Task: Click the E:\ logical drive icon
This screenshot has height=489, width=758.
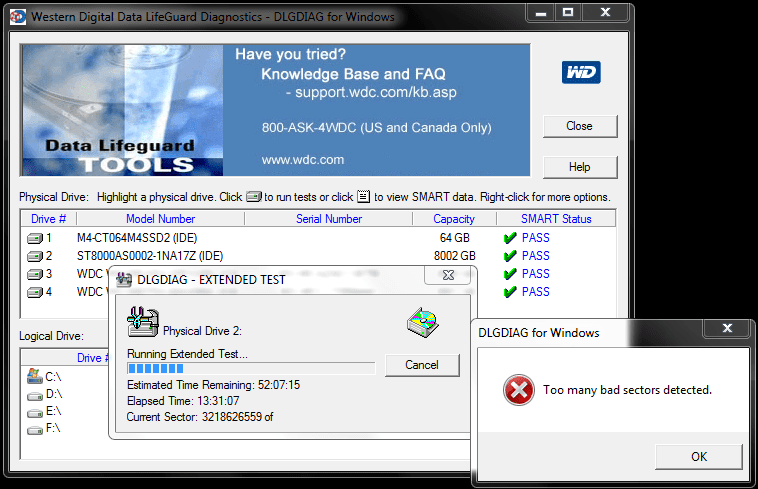Action: click(x=35, y=413)
